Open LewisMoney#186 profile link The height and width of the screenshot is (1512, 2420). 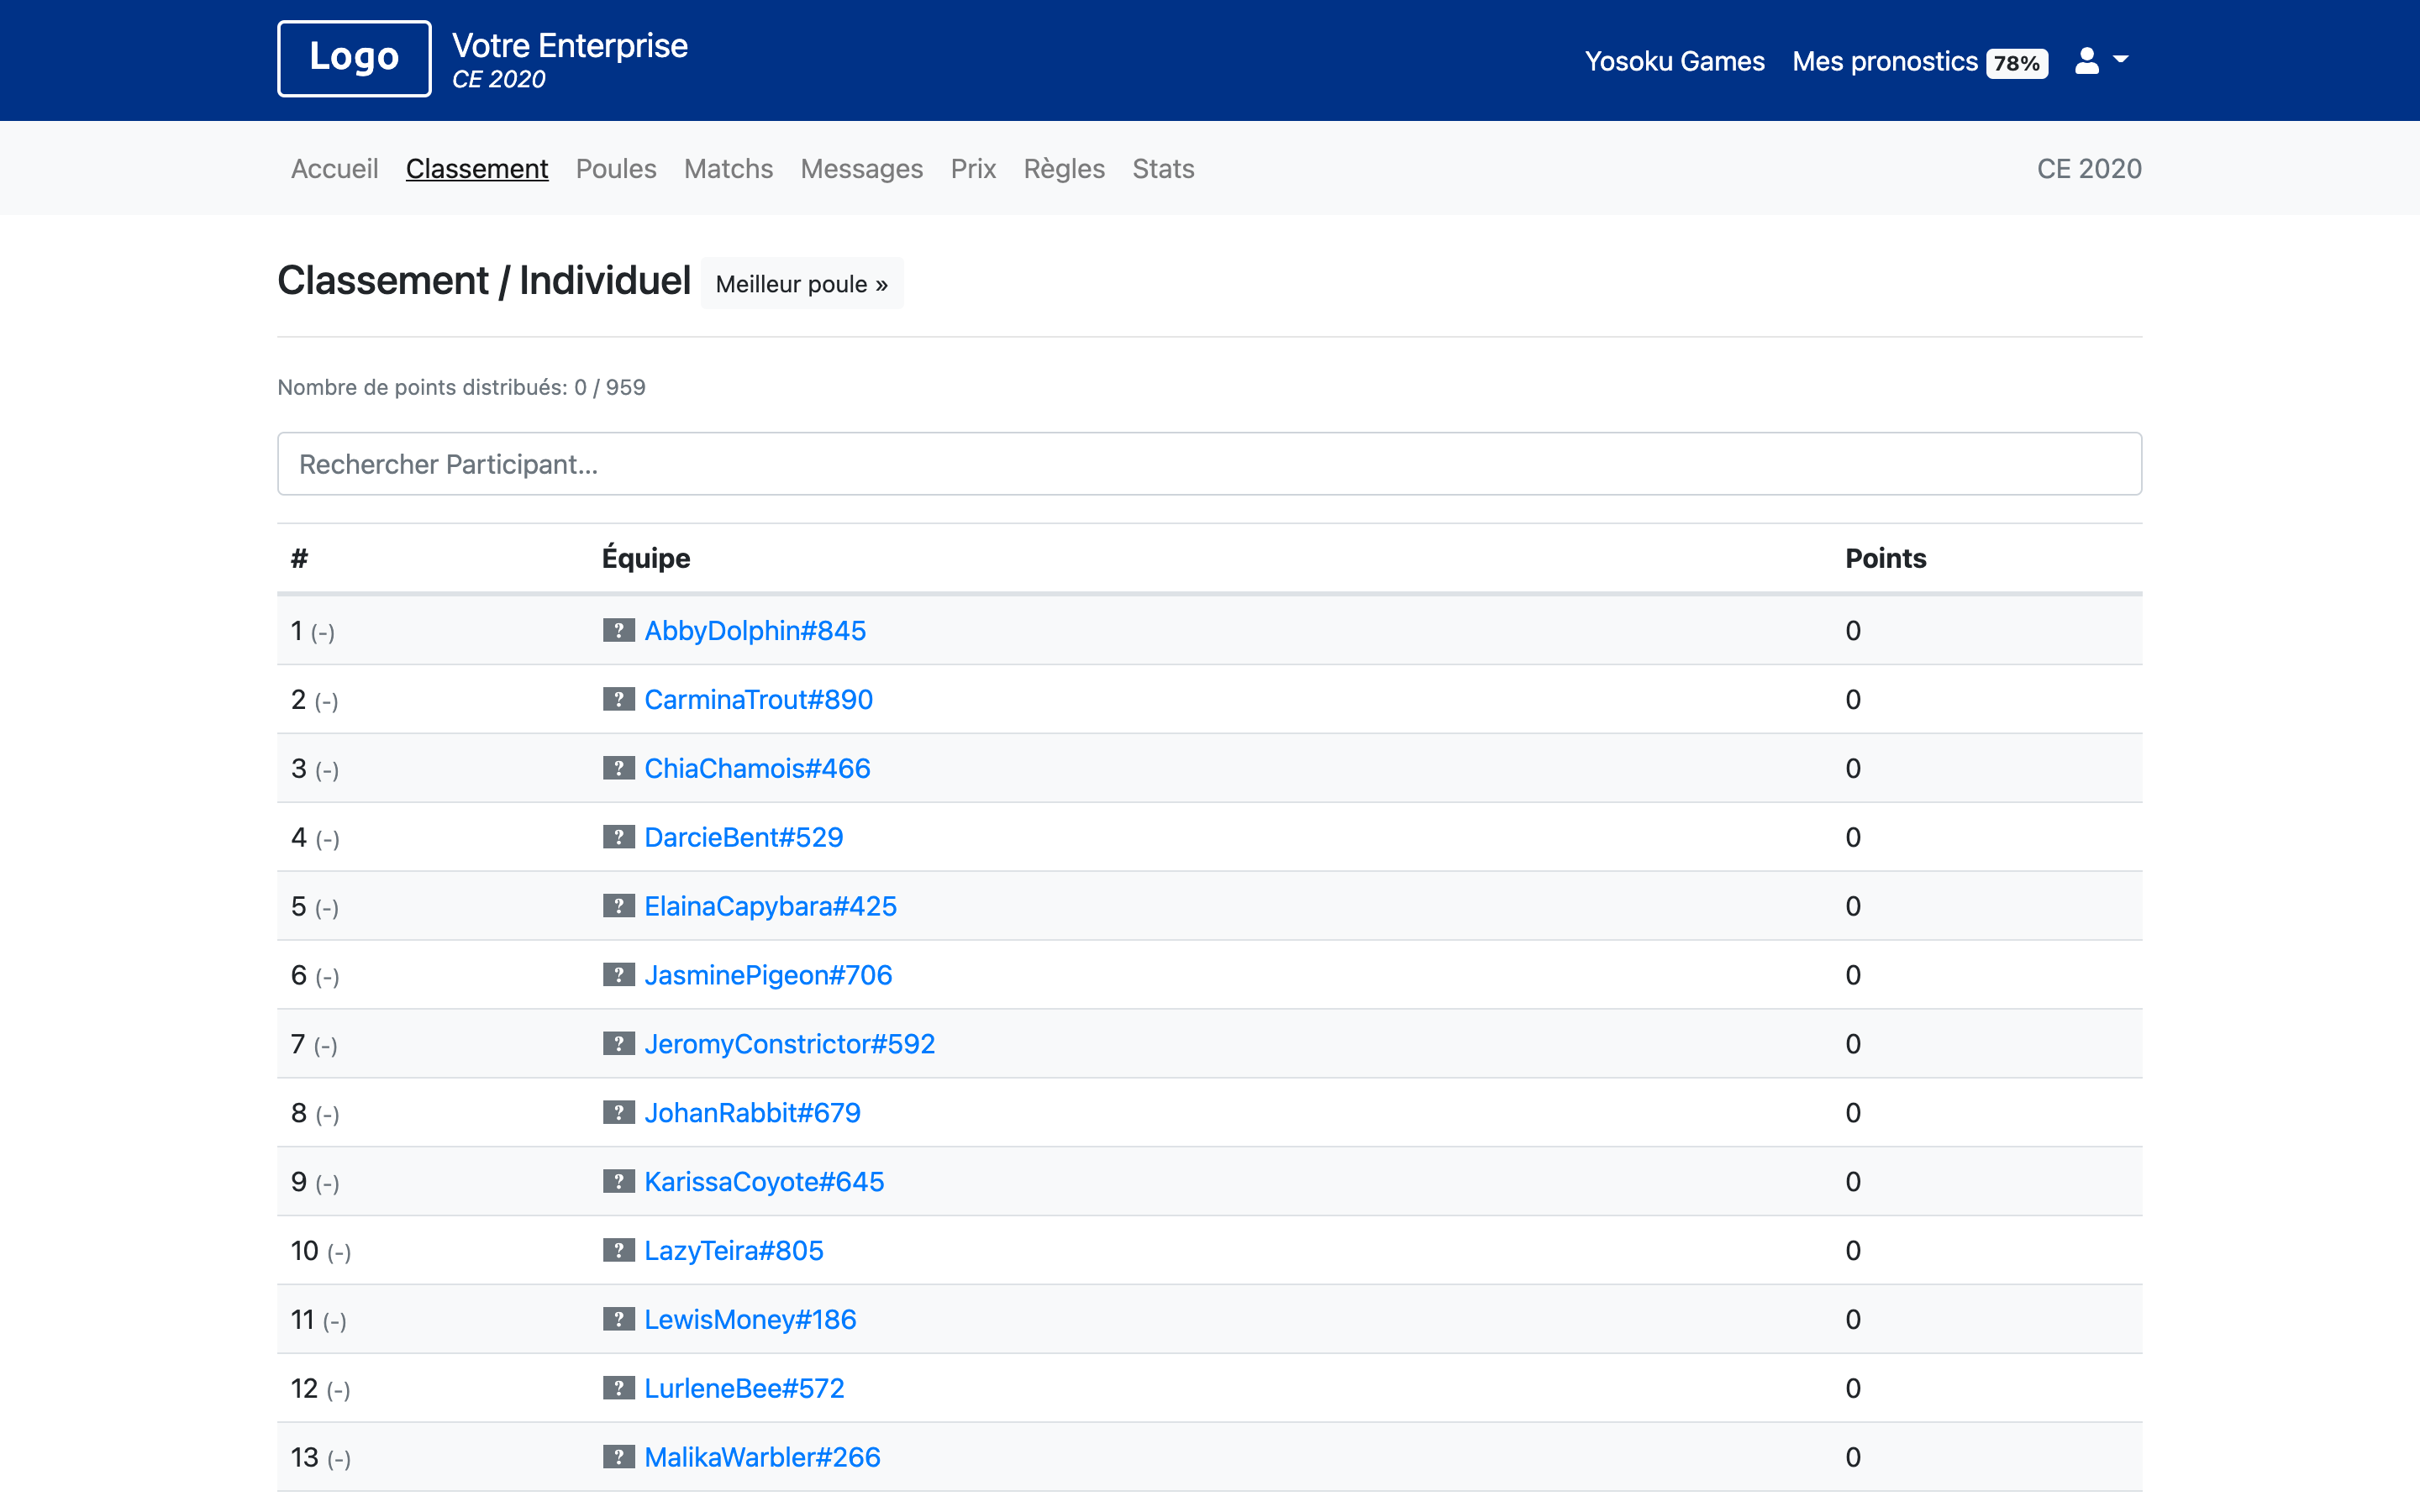(751, 1321)
